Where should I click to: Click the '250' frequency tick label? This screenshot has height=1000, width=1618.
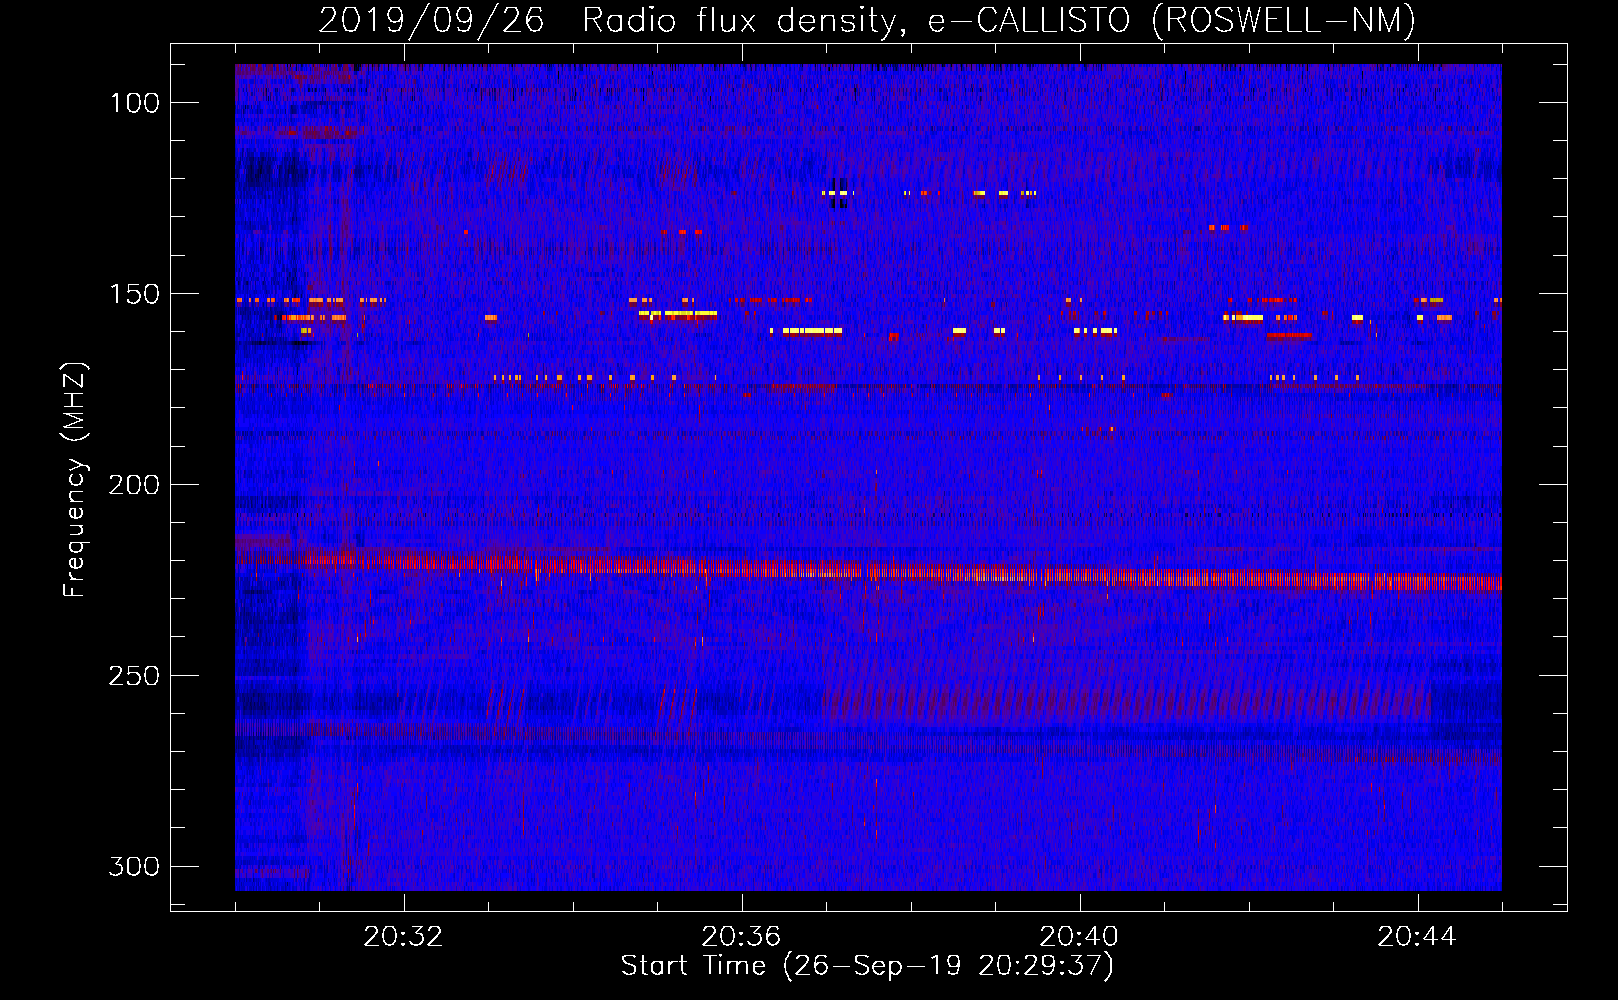click(134, 676)
